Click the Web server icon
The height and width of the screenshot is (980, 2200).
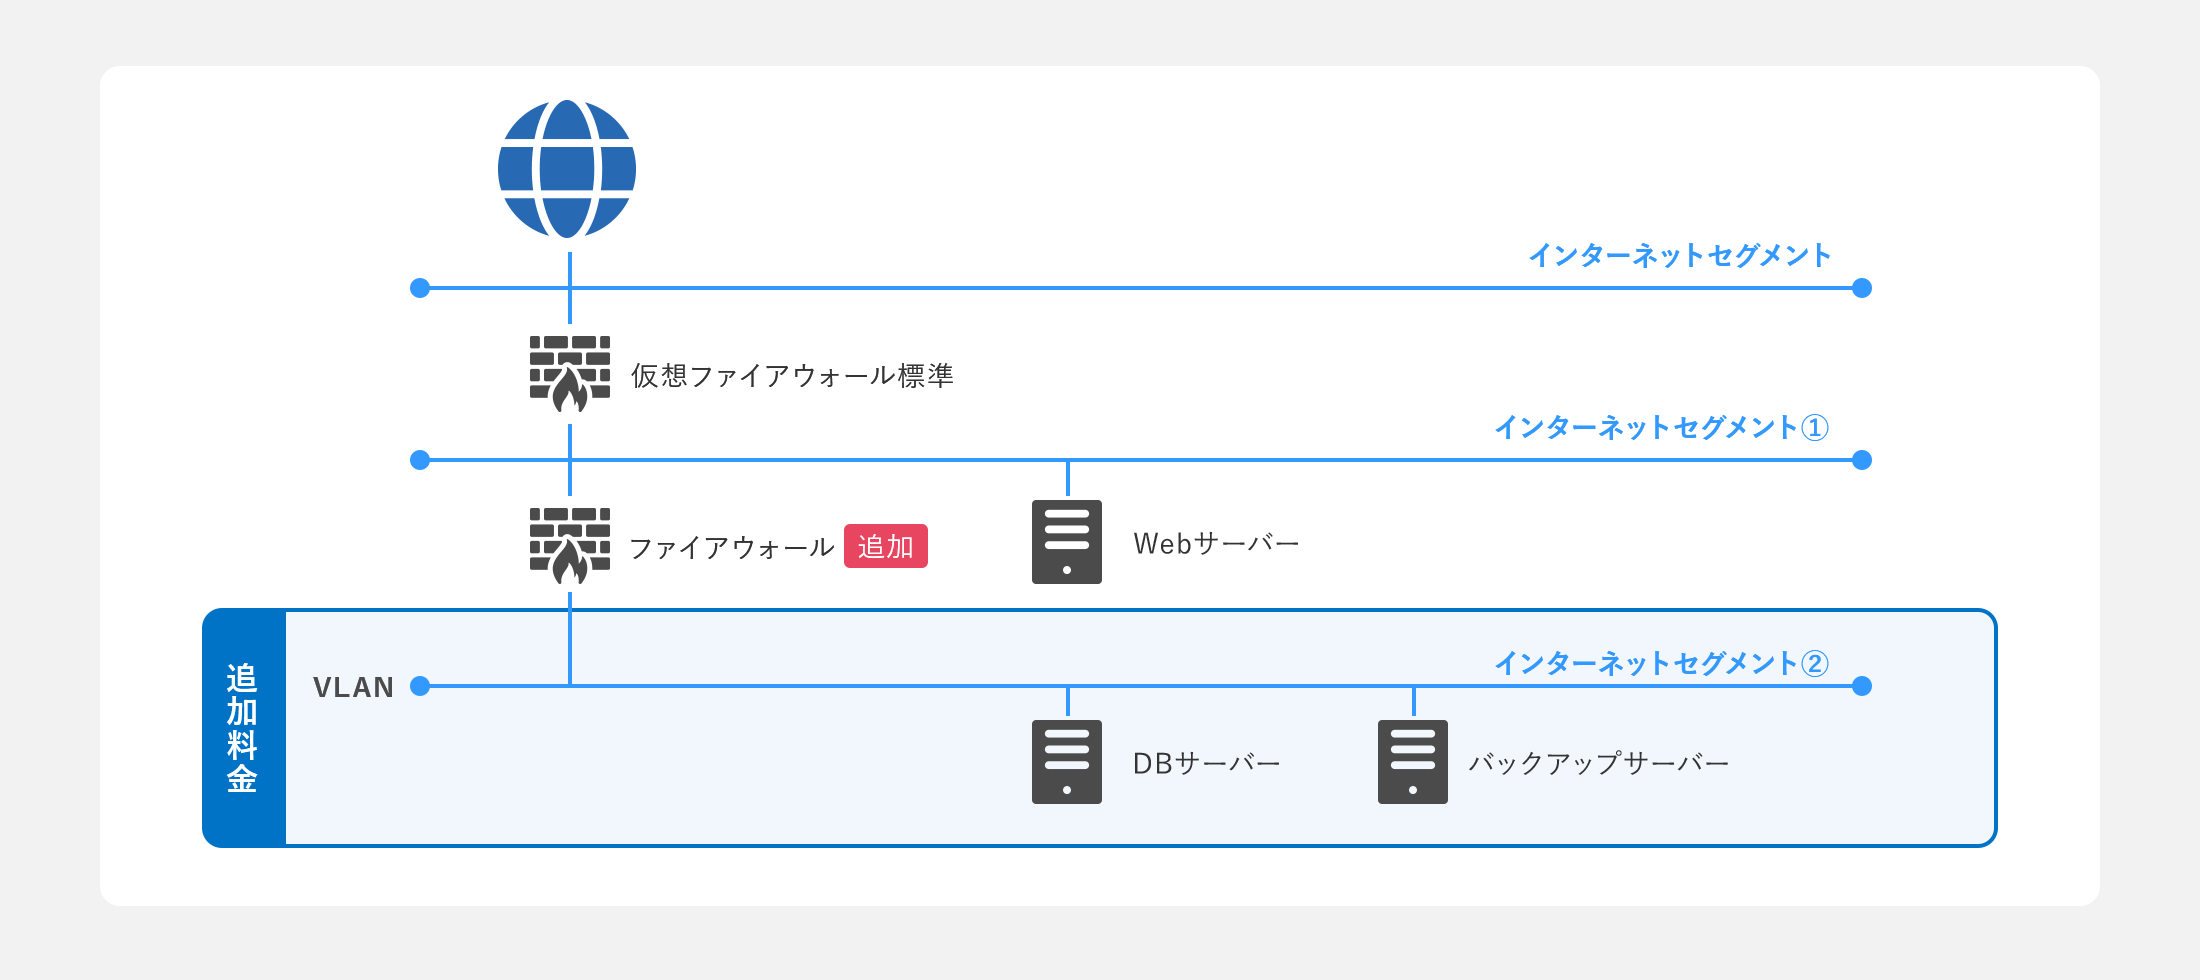(1067, 542)
